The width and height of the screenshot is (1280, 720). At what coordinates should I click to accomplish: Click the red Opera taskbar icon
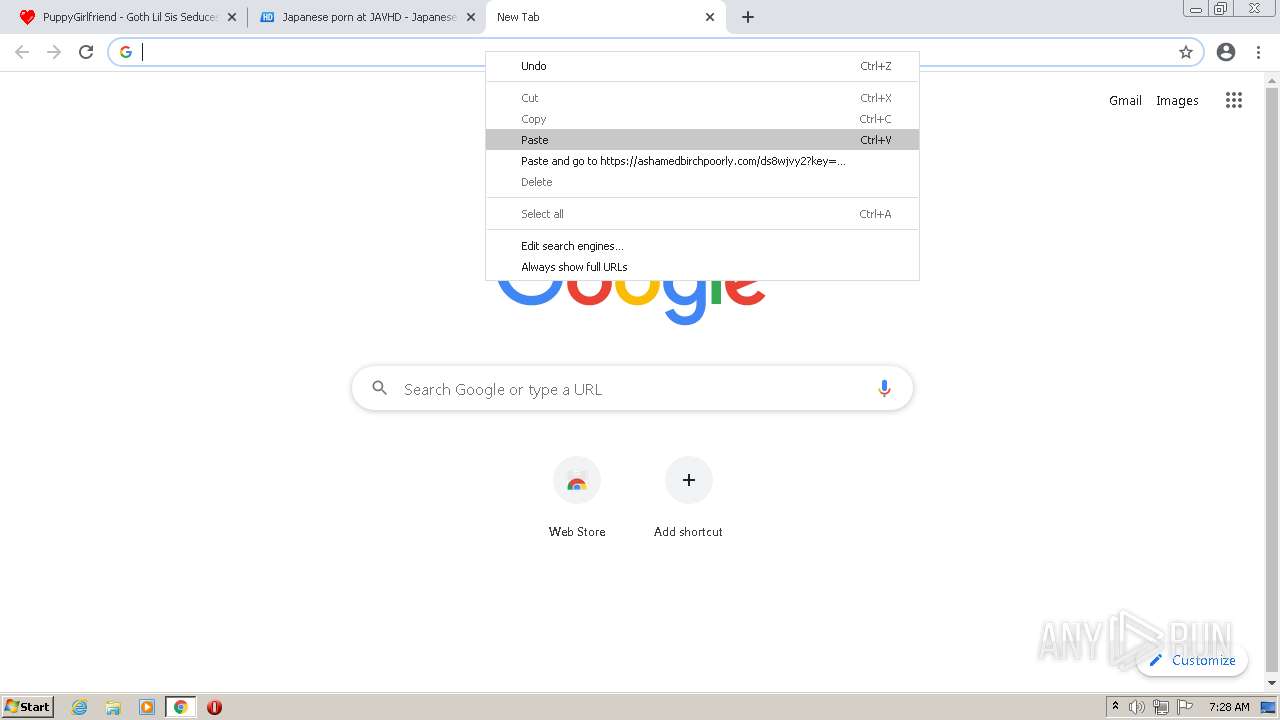tap(214, 707)
